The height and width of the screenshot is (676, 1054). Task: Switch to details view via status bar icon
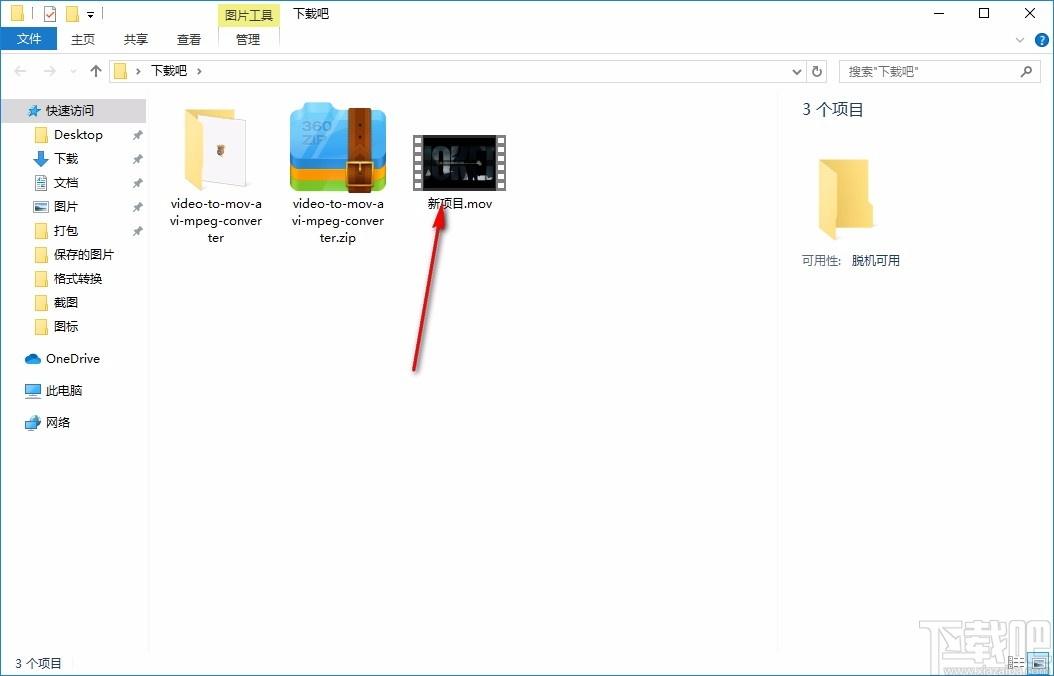pos(1016,663)
